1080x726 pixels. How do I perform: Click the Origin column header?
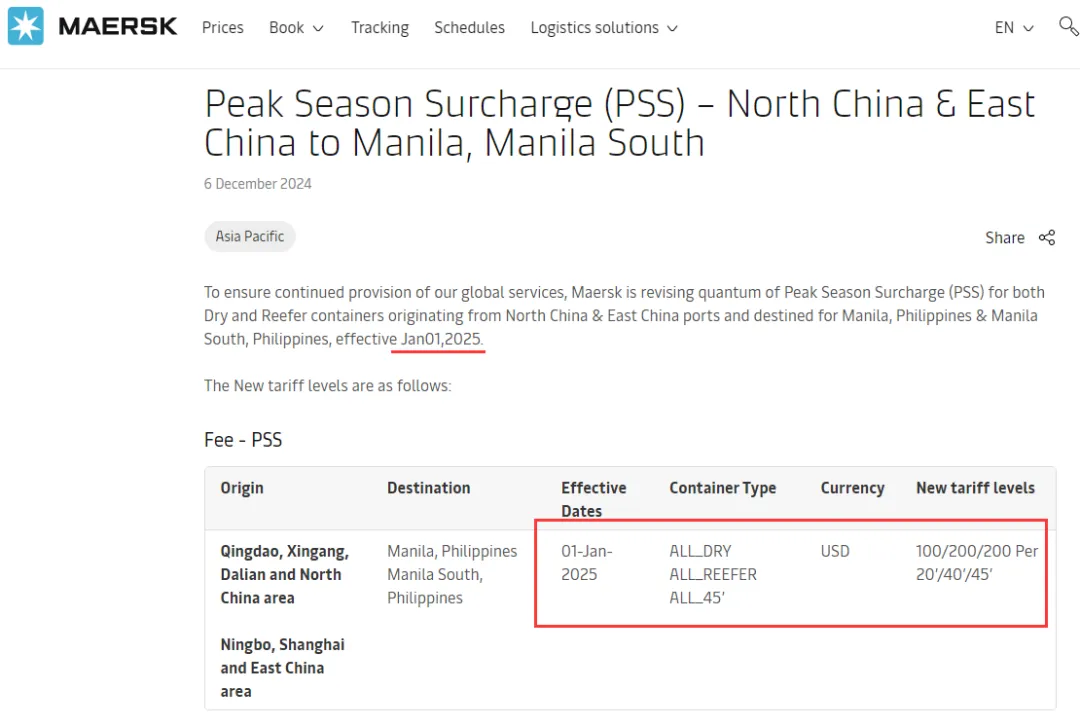[x=242, y=488]
